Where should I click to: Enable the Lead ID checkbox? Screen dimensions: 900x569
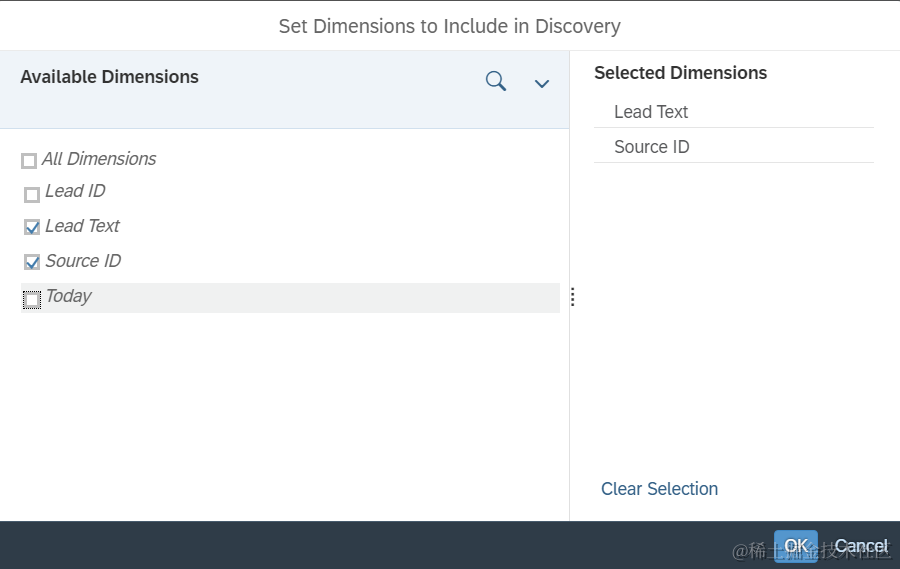tap(32, 194)
